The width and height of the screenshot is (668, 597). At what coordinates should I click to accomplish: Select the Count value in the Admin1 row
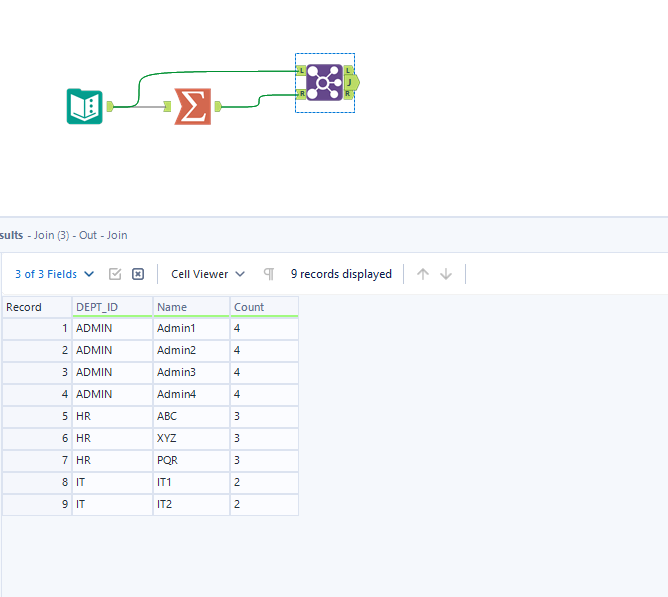264,329
